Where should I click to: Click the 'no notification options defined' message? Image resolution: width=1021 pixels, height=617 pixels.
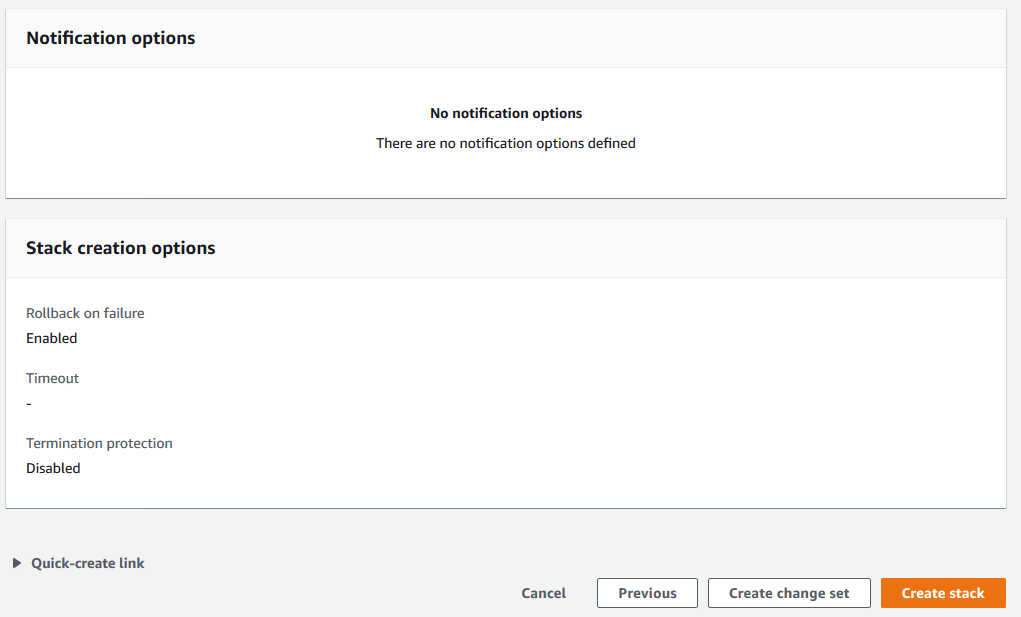pos(506,143)
